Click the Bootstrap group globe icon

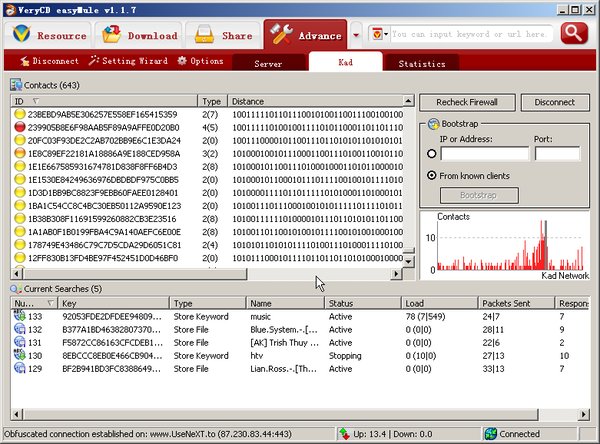coord(433,124)
